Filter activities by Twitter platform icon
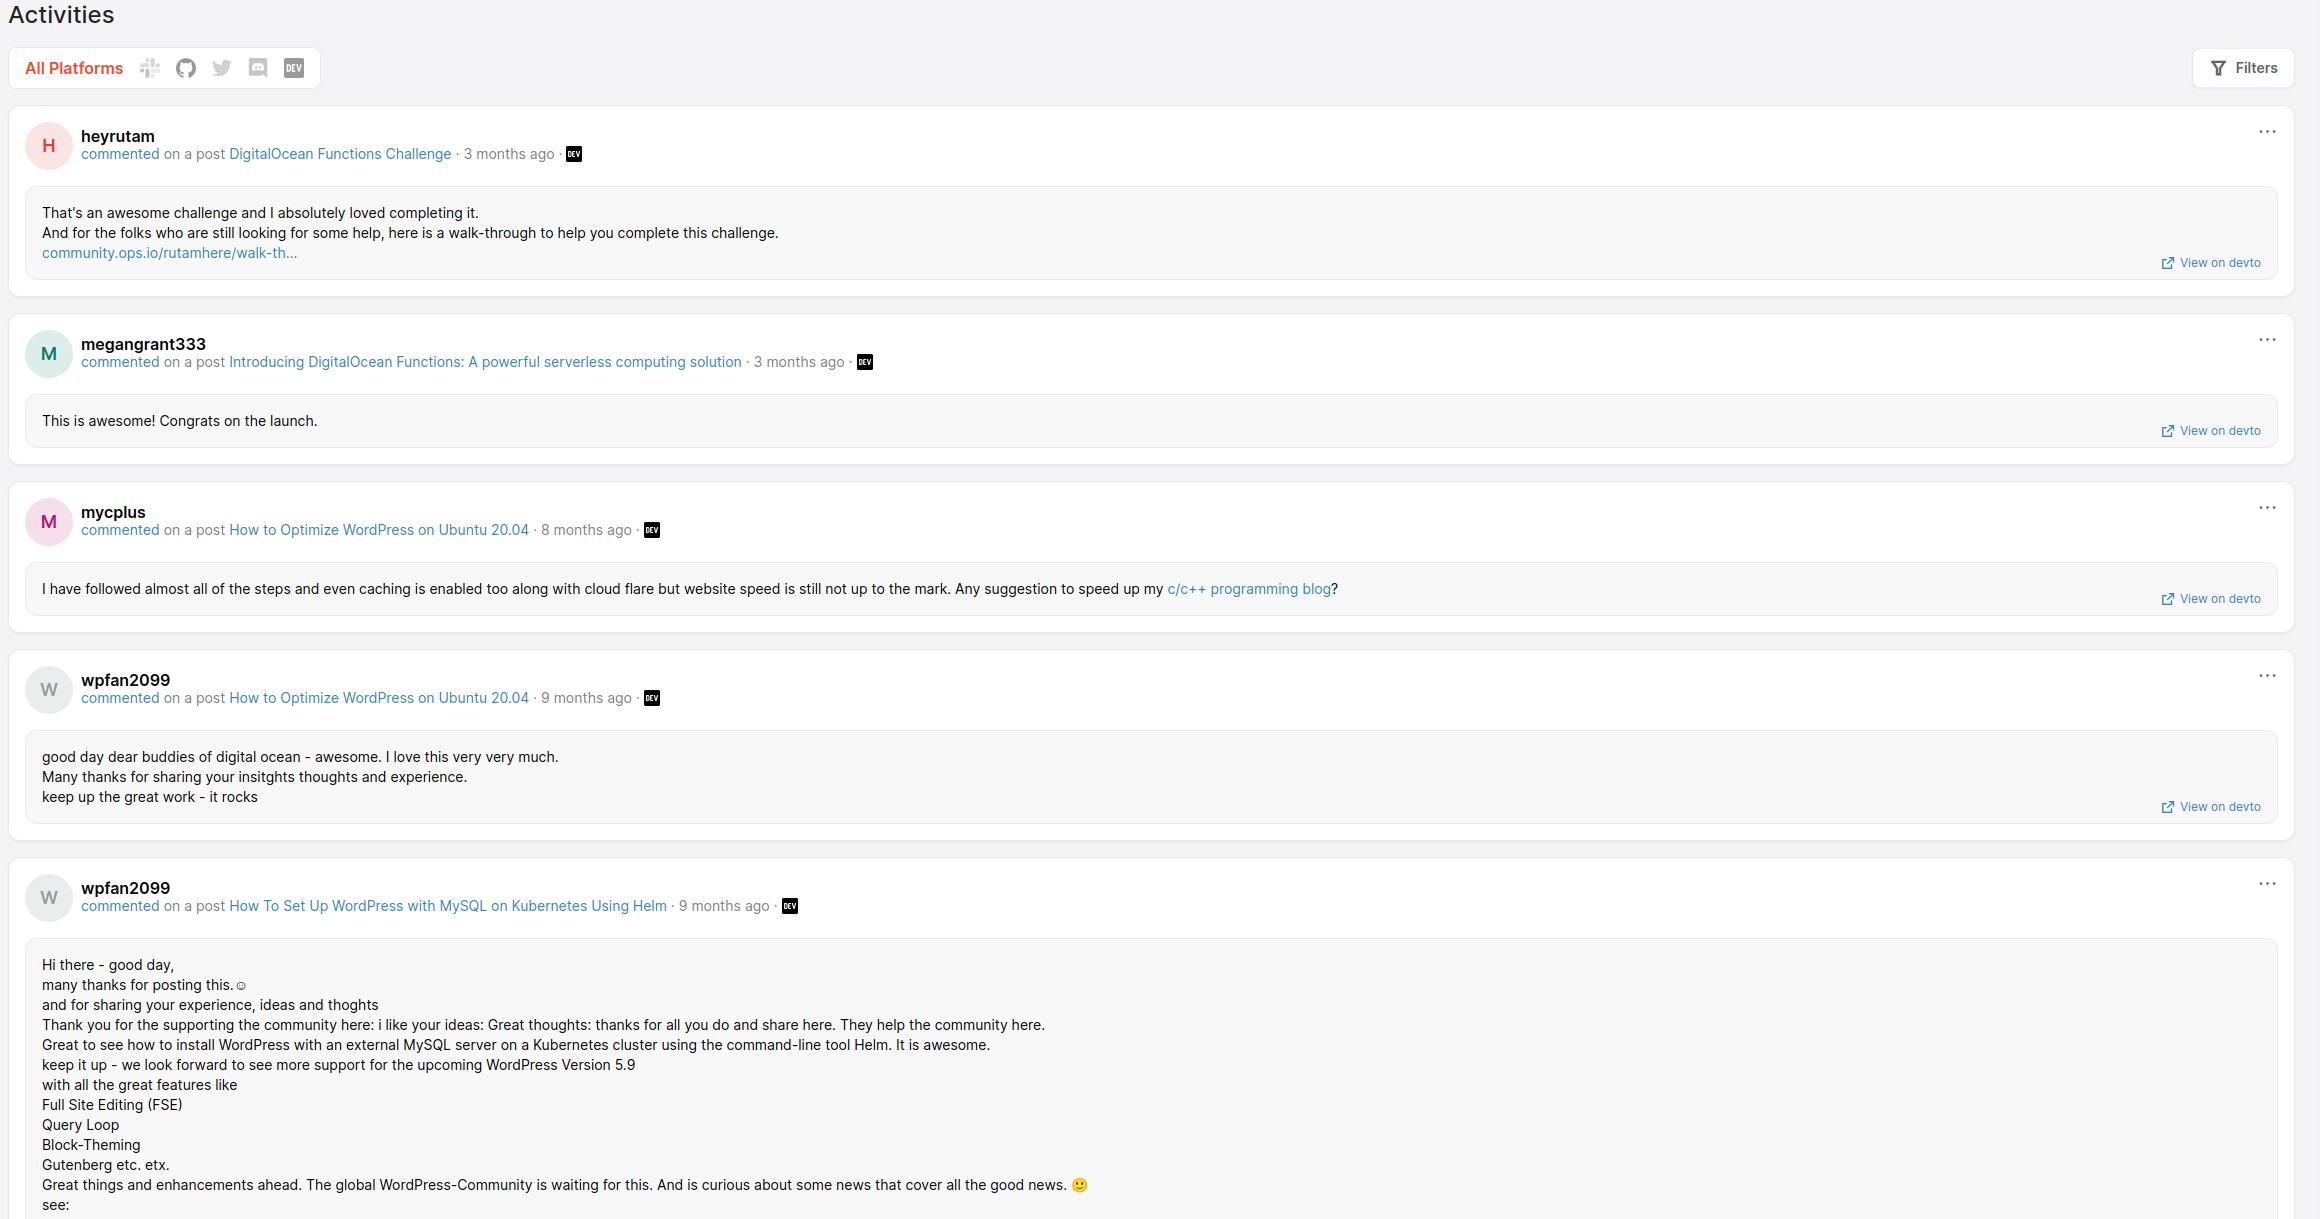 pos(222,68)
